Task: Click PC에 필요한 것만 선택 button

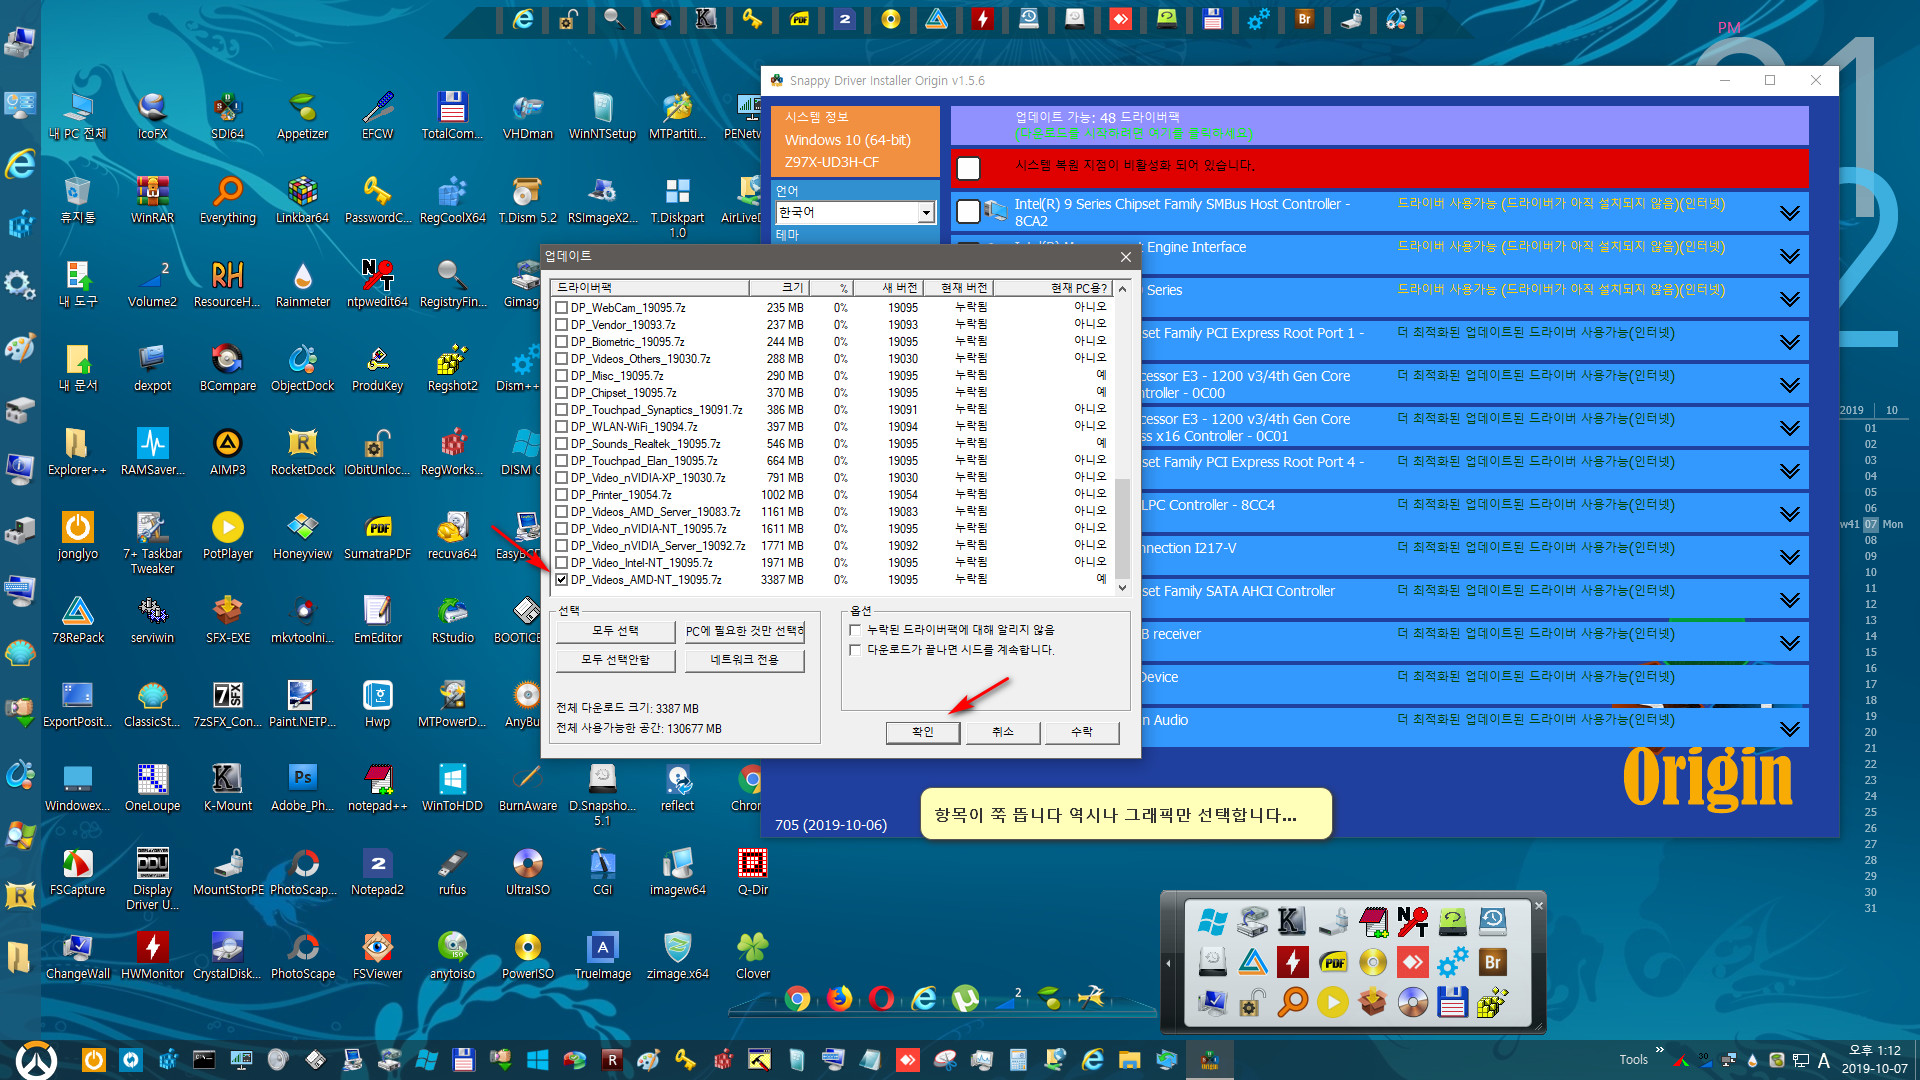Action: (744, 631)
